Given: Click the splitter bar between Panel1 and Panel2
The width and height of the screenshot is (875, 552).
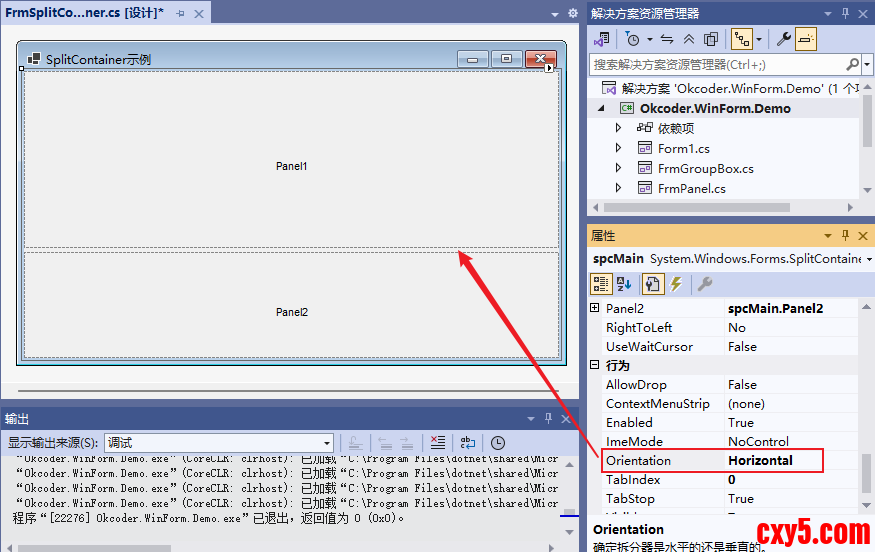Looking at the screenshot, I should tap(291, 249).
